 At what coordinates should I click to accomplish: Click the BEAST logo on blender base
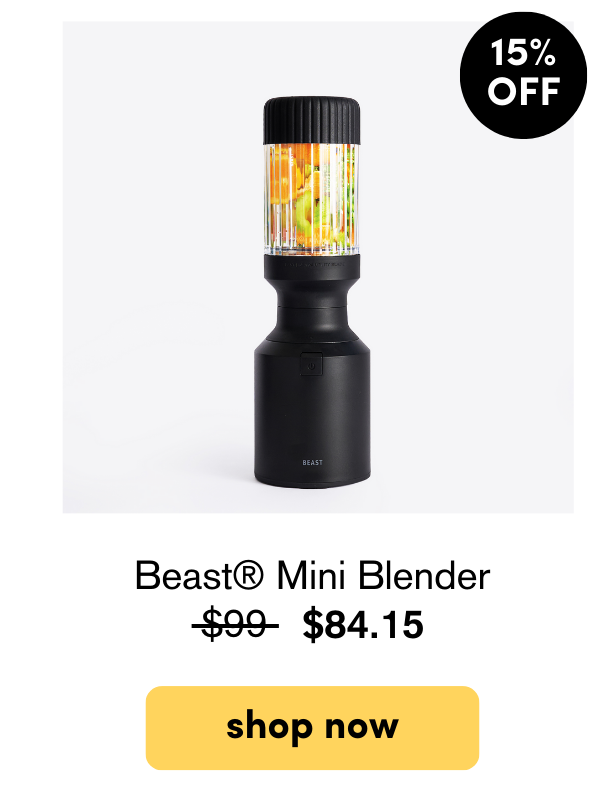tap(312, 462)
